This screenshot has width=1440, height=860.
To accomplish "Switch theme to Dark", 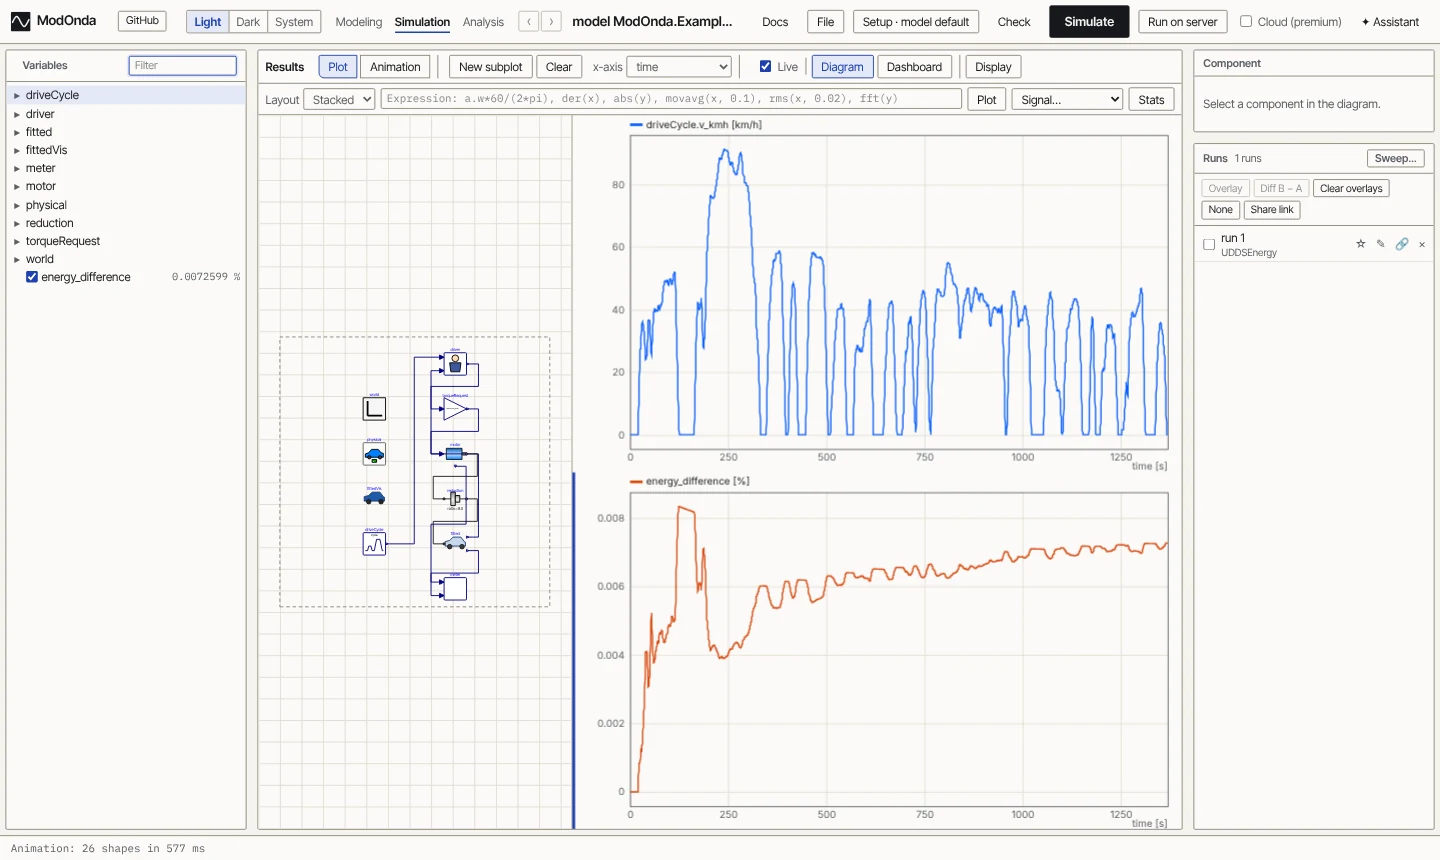I will tap(248, 22).
